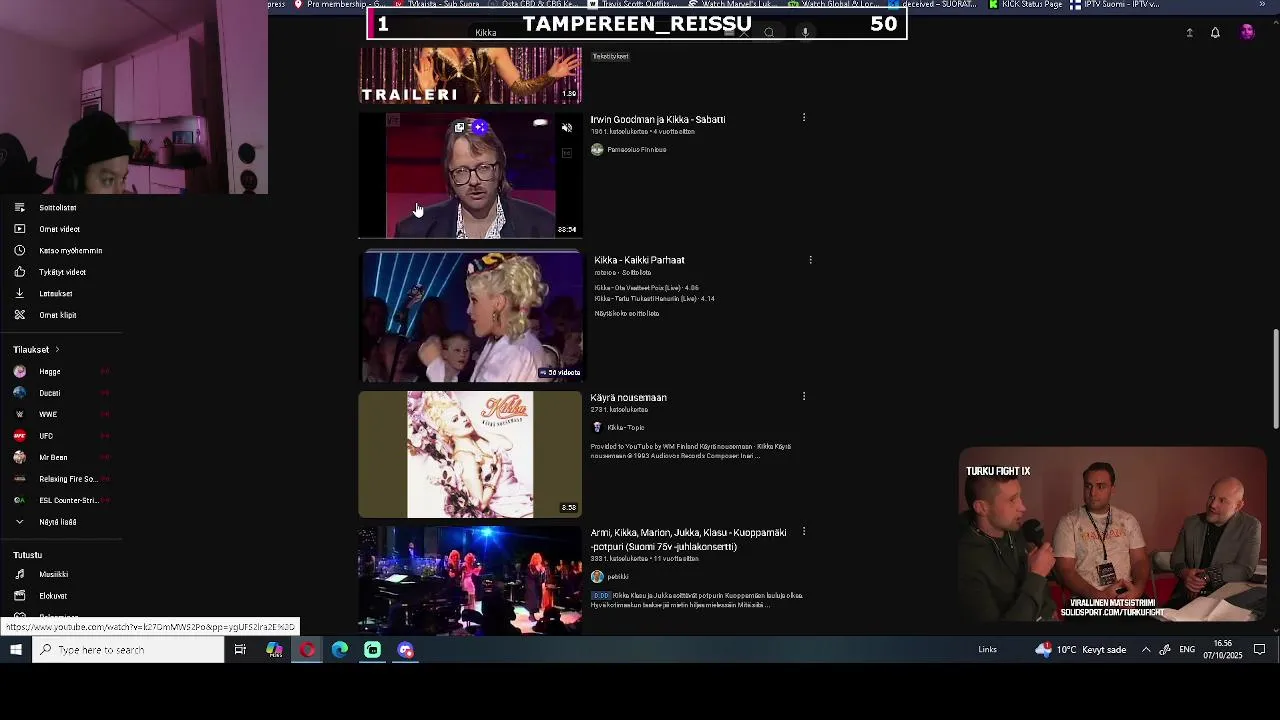Open more options for Käyrä nousemaan
Image resolution: width=1280 pixels, height=720 pixels.
[804, 397]
